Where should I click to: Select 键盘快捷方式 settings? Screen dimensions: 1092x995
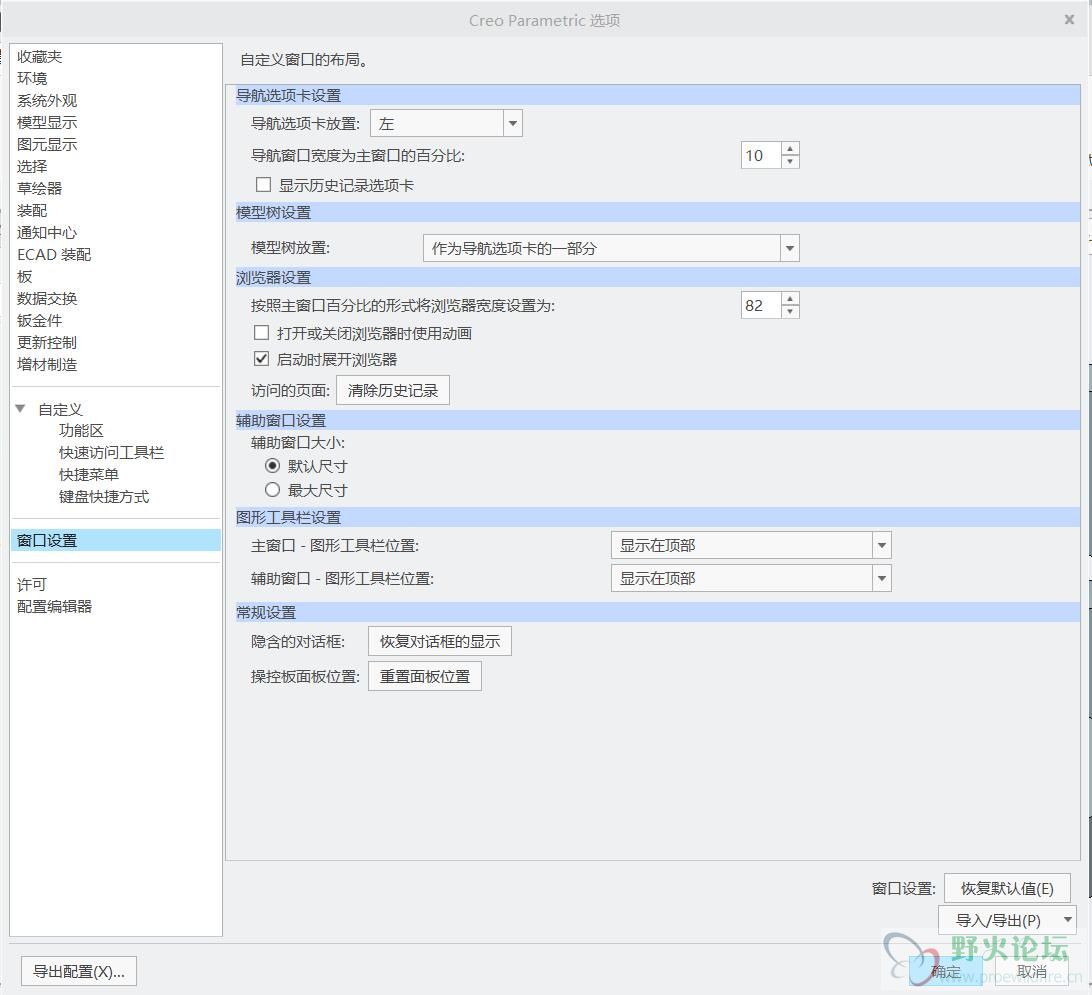tap(104, 497)
